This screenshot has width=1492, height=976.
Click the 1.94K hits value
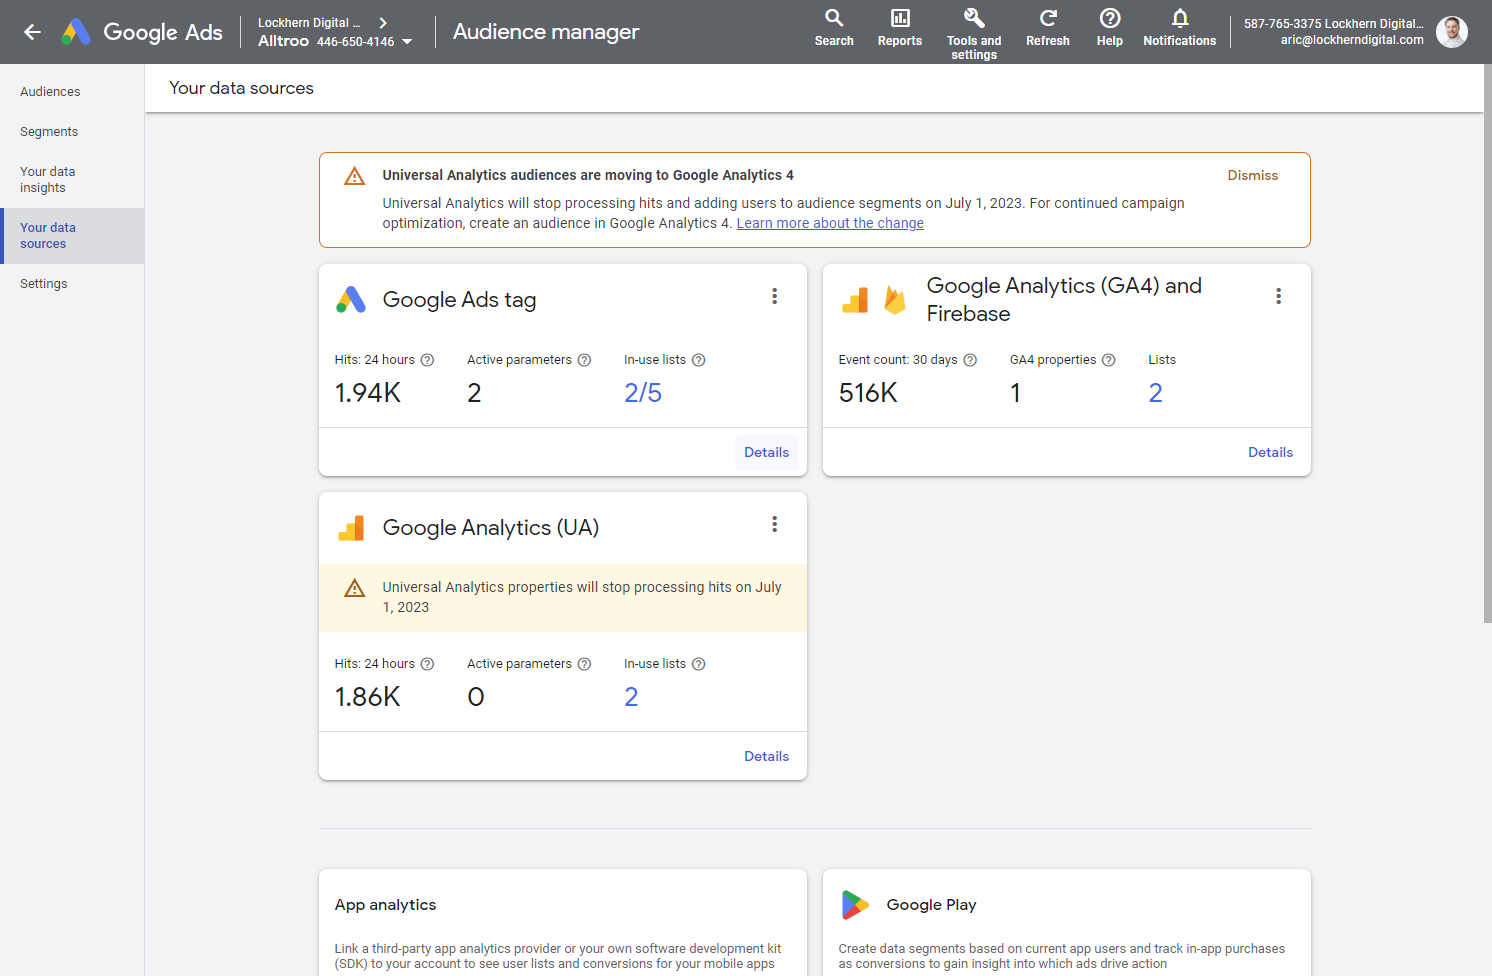(368, 393)
